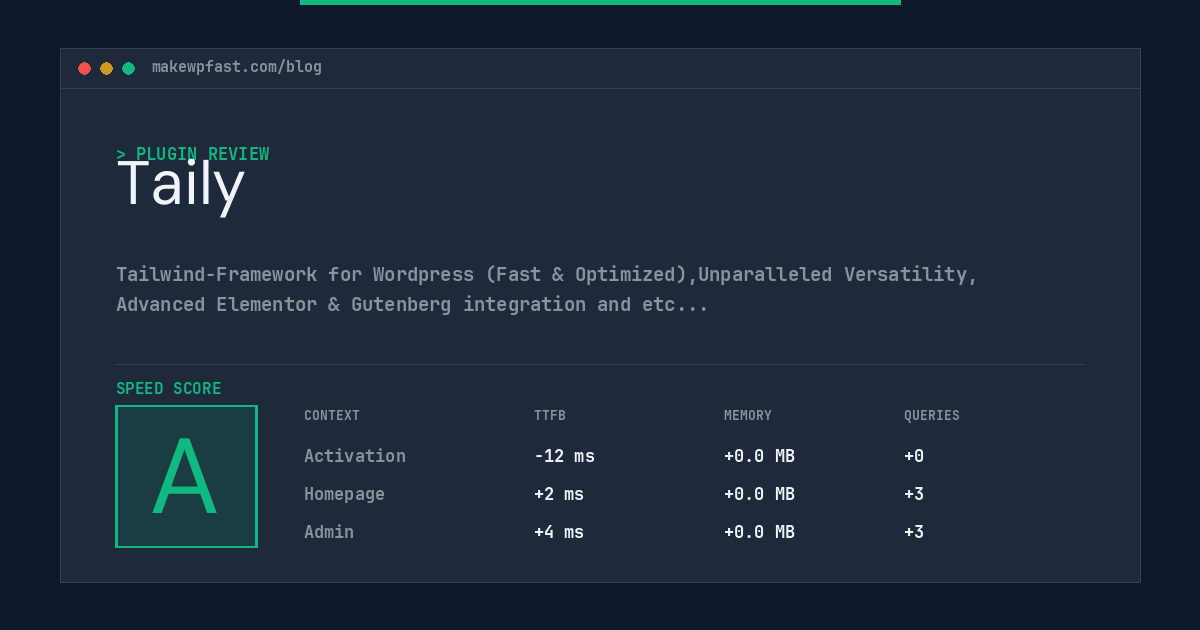This screenshot has width=1200, height=630.
Task: Select the Activation row label
Action: [x=355, y=456]
